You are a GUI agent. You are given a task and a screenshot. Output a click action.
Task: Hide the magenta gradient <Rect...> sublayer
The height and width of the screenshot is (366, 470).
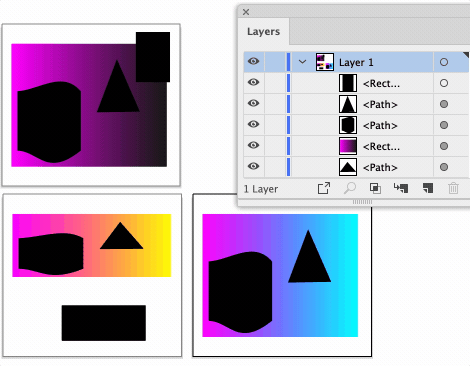click(x=253, y=145)
